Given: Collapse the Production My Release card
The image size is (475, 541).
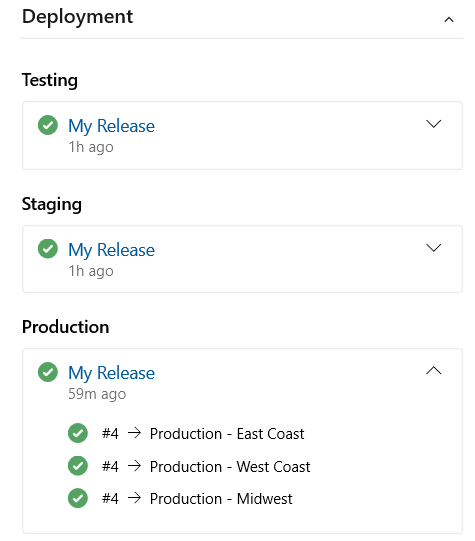Looking at the screenshot, I should (434, 371).
